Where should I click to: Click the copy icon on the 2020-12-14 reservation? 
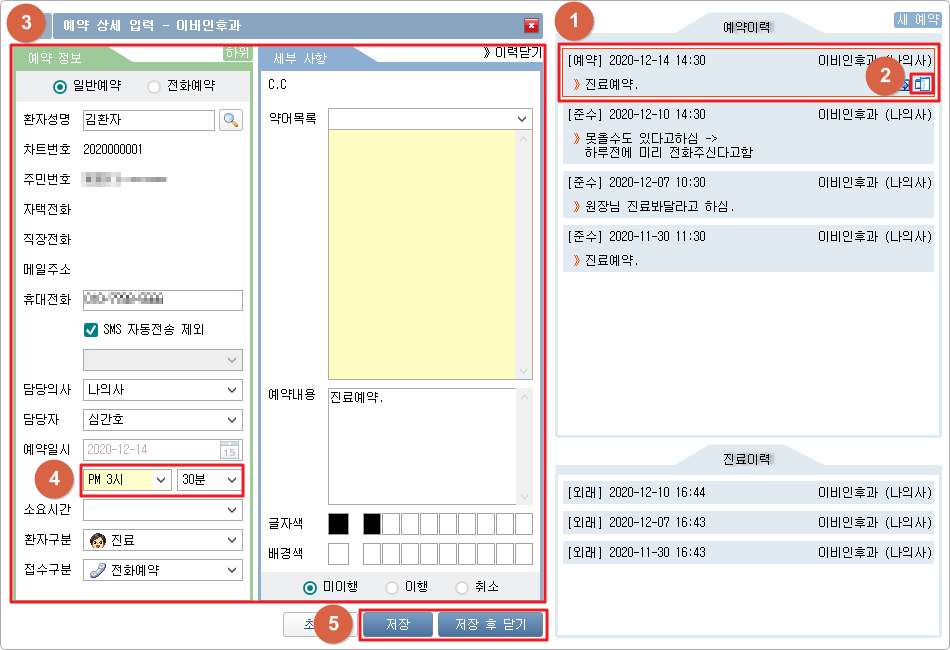pos(922,84)
